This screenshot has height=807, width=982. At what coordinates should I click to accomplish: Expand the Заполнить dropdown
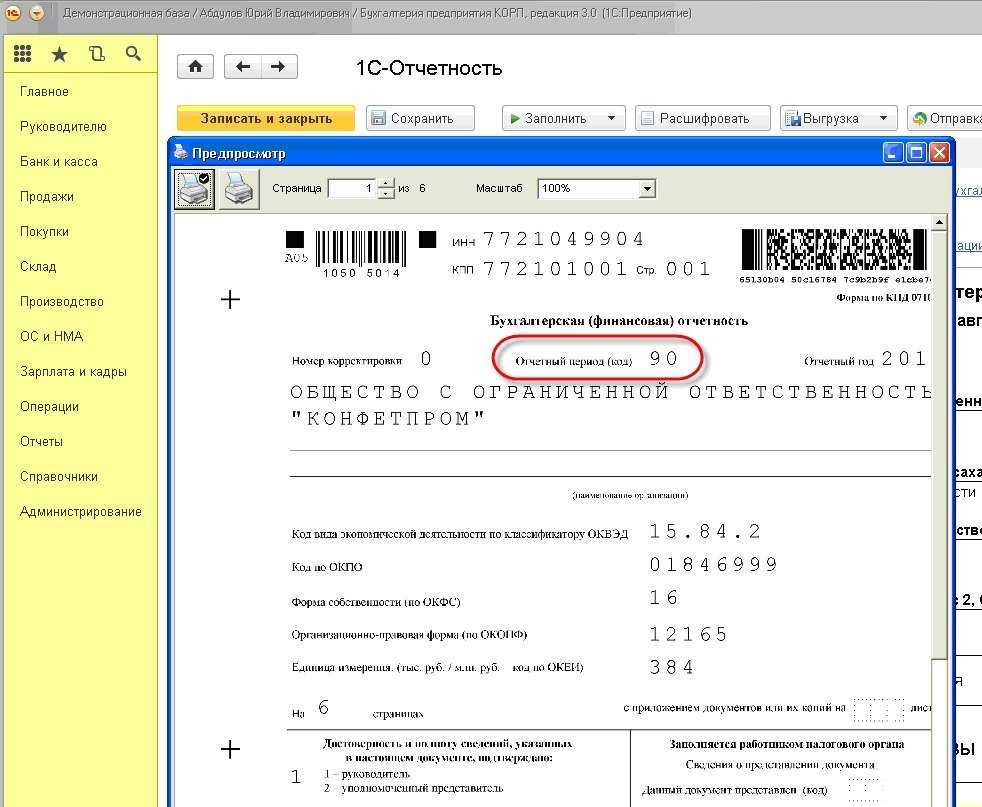tap(611, 118)
